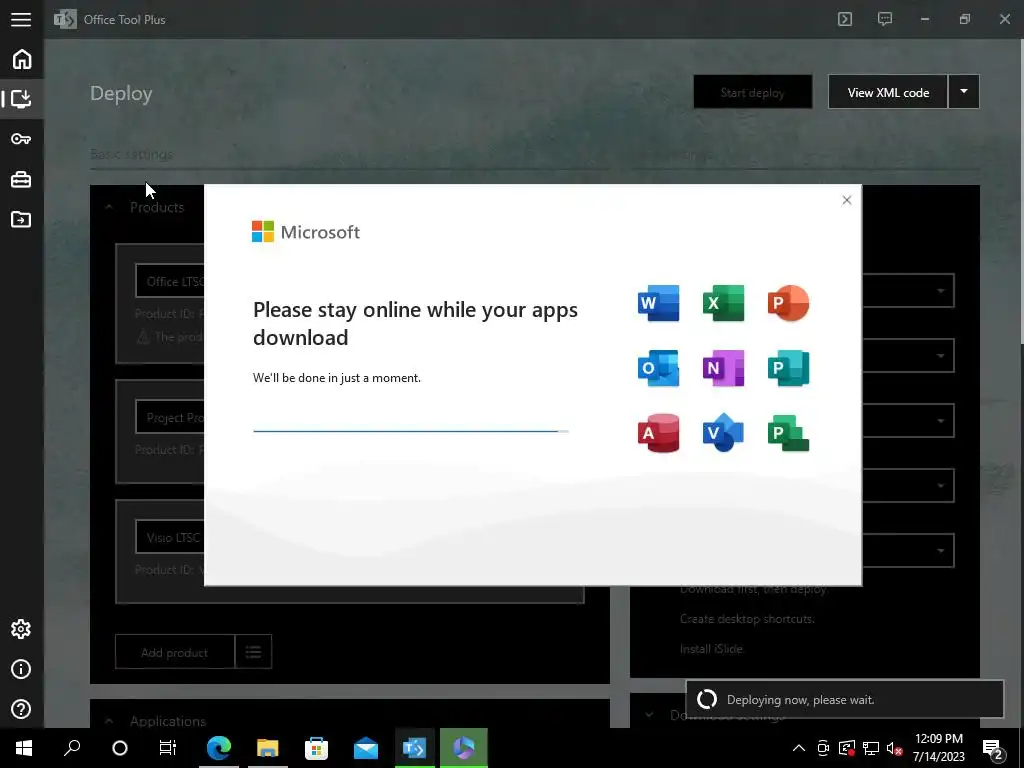Click the Start deploy button
1024x768 pixels.
click(753, 92)
